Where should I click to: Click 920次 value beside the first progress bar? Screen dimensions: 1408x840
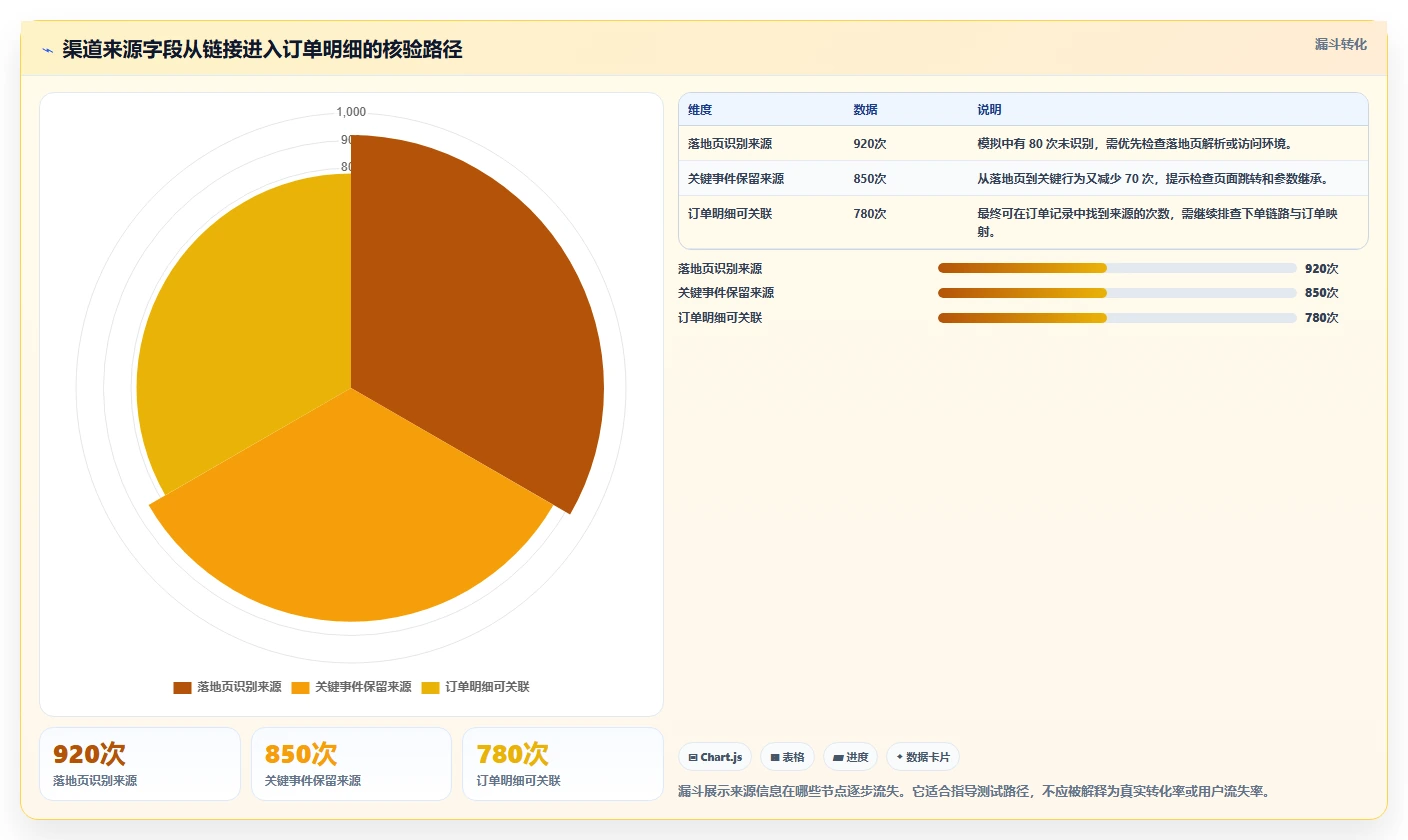coord(1321,268)
